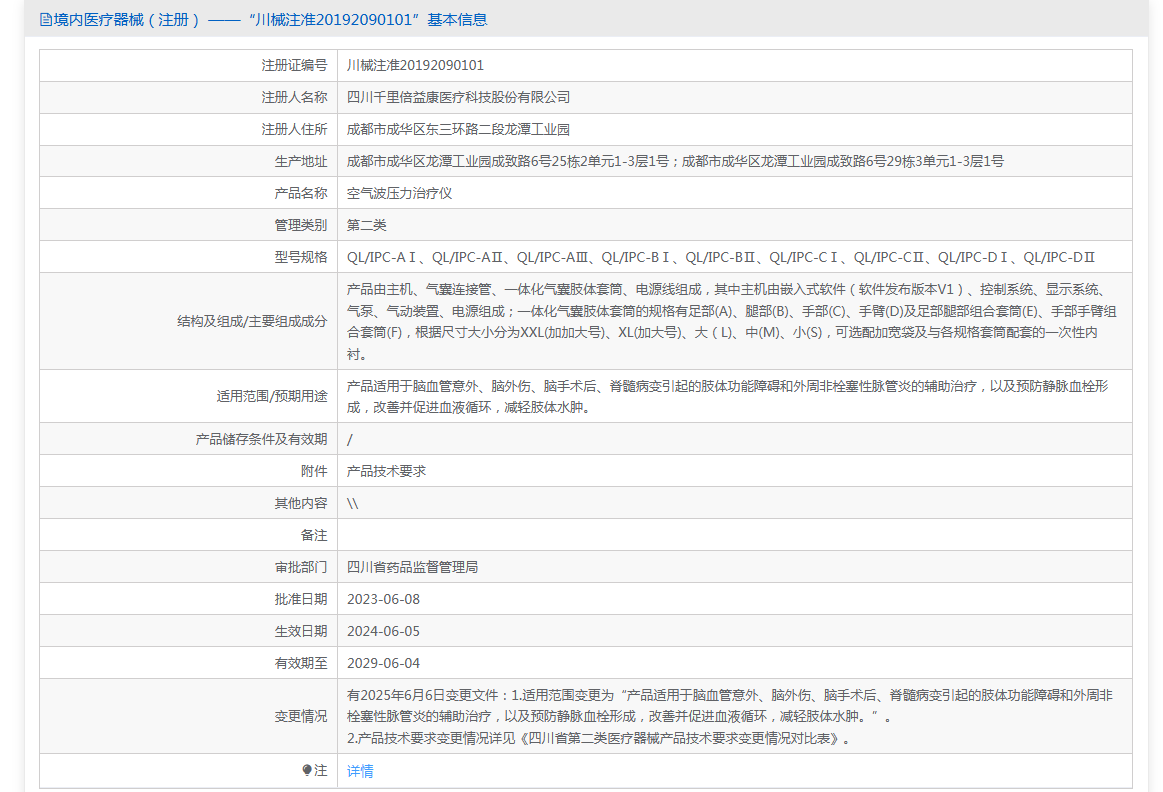Click the 生效日期 label cell
The width and height of the screenshot is (1163, 792).
(188, 631)
